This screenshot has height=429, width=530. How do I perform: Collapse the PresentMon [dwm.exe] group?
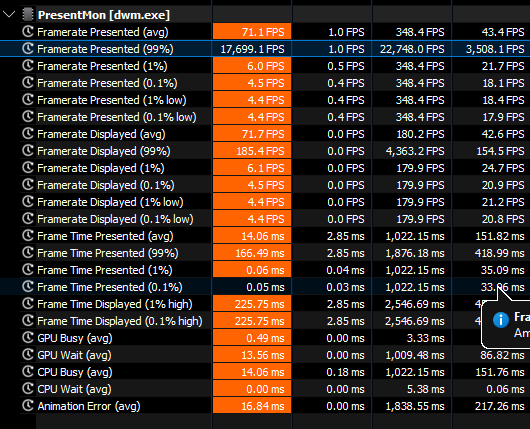9,15
